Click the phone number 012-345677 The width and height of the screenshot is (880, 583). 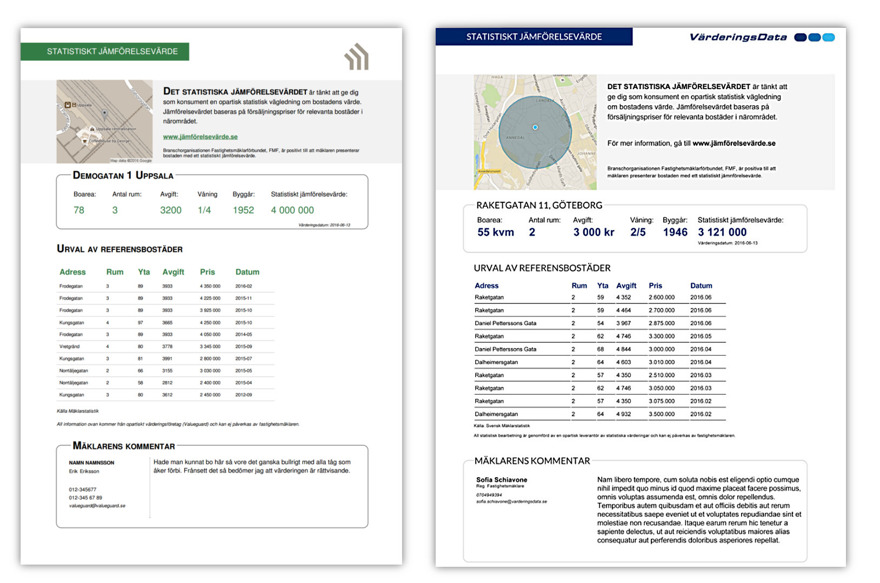(x=82, y=489)
